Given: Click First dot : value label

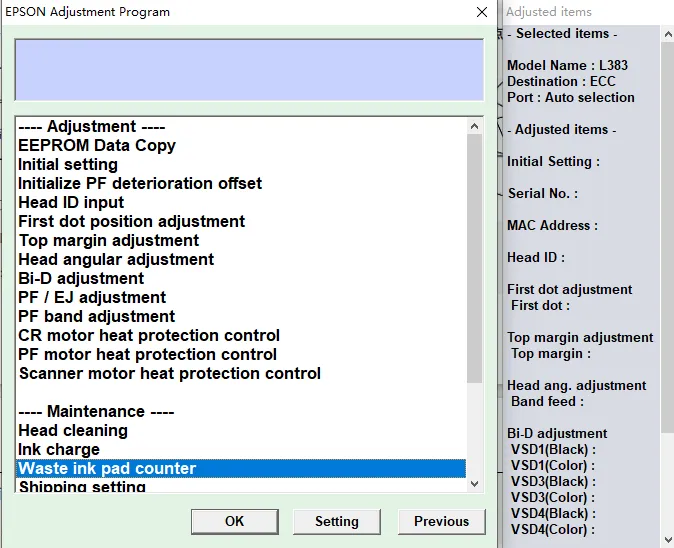Looking at the screenshot, I should point(540,306).
